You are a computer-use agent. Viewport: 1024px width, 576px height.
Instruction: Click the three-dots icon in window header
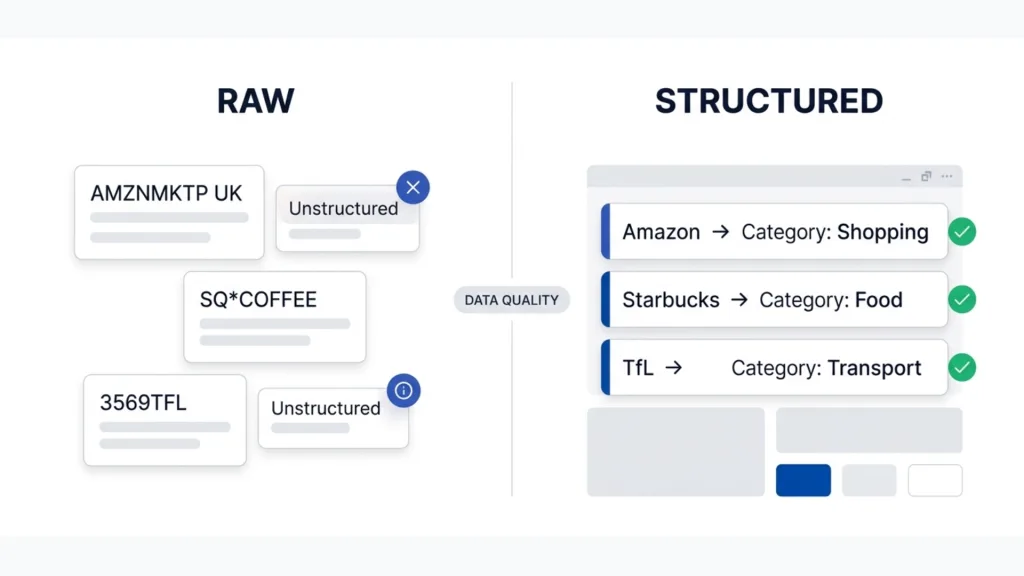[x=946, y=177]
